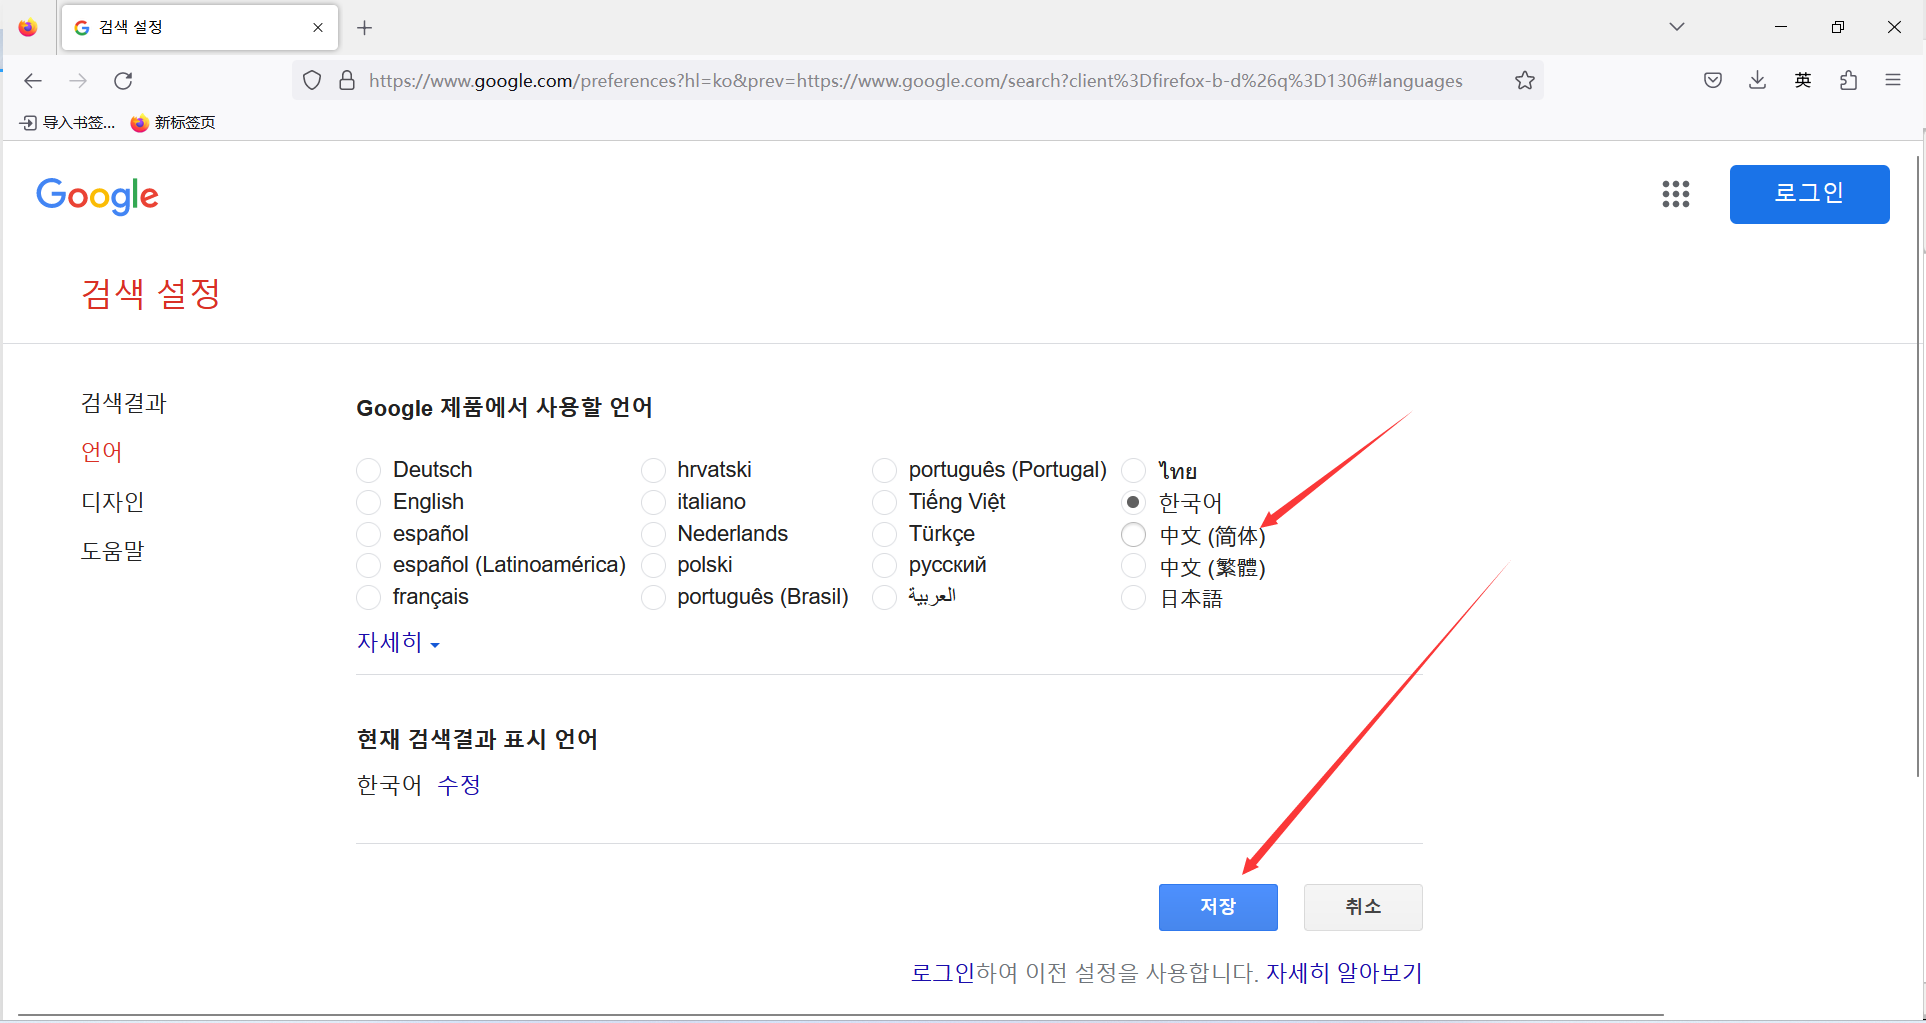Save settings with the 저장 button

pyautogui.click(x=1218, y=907)
